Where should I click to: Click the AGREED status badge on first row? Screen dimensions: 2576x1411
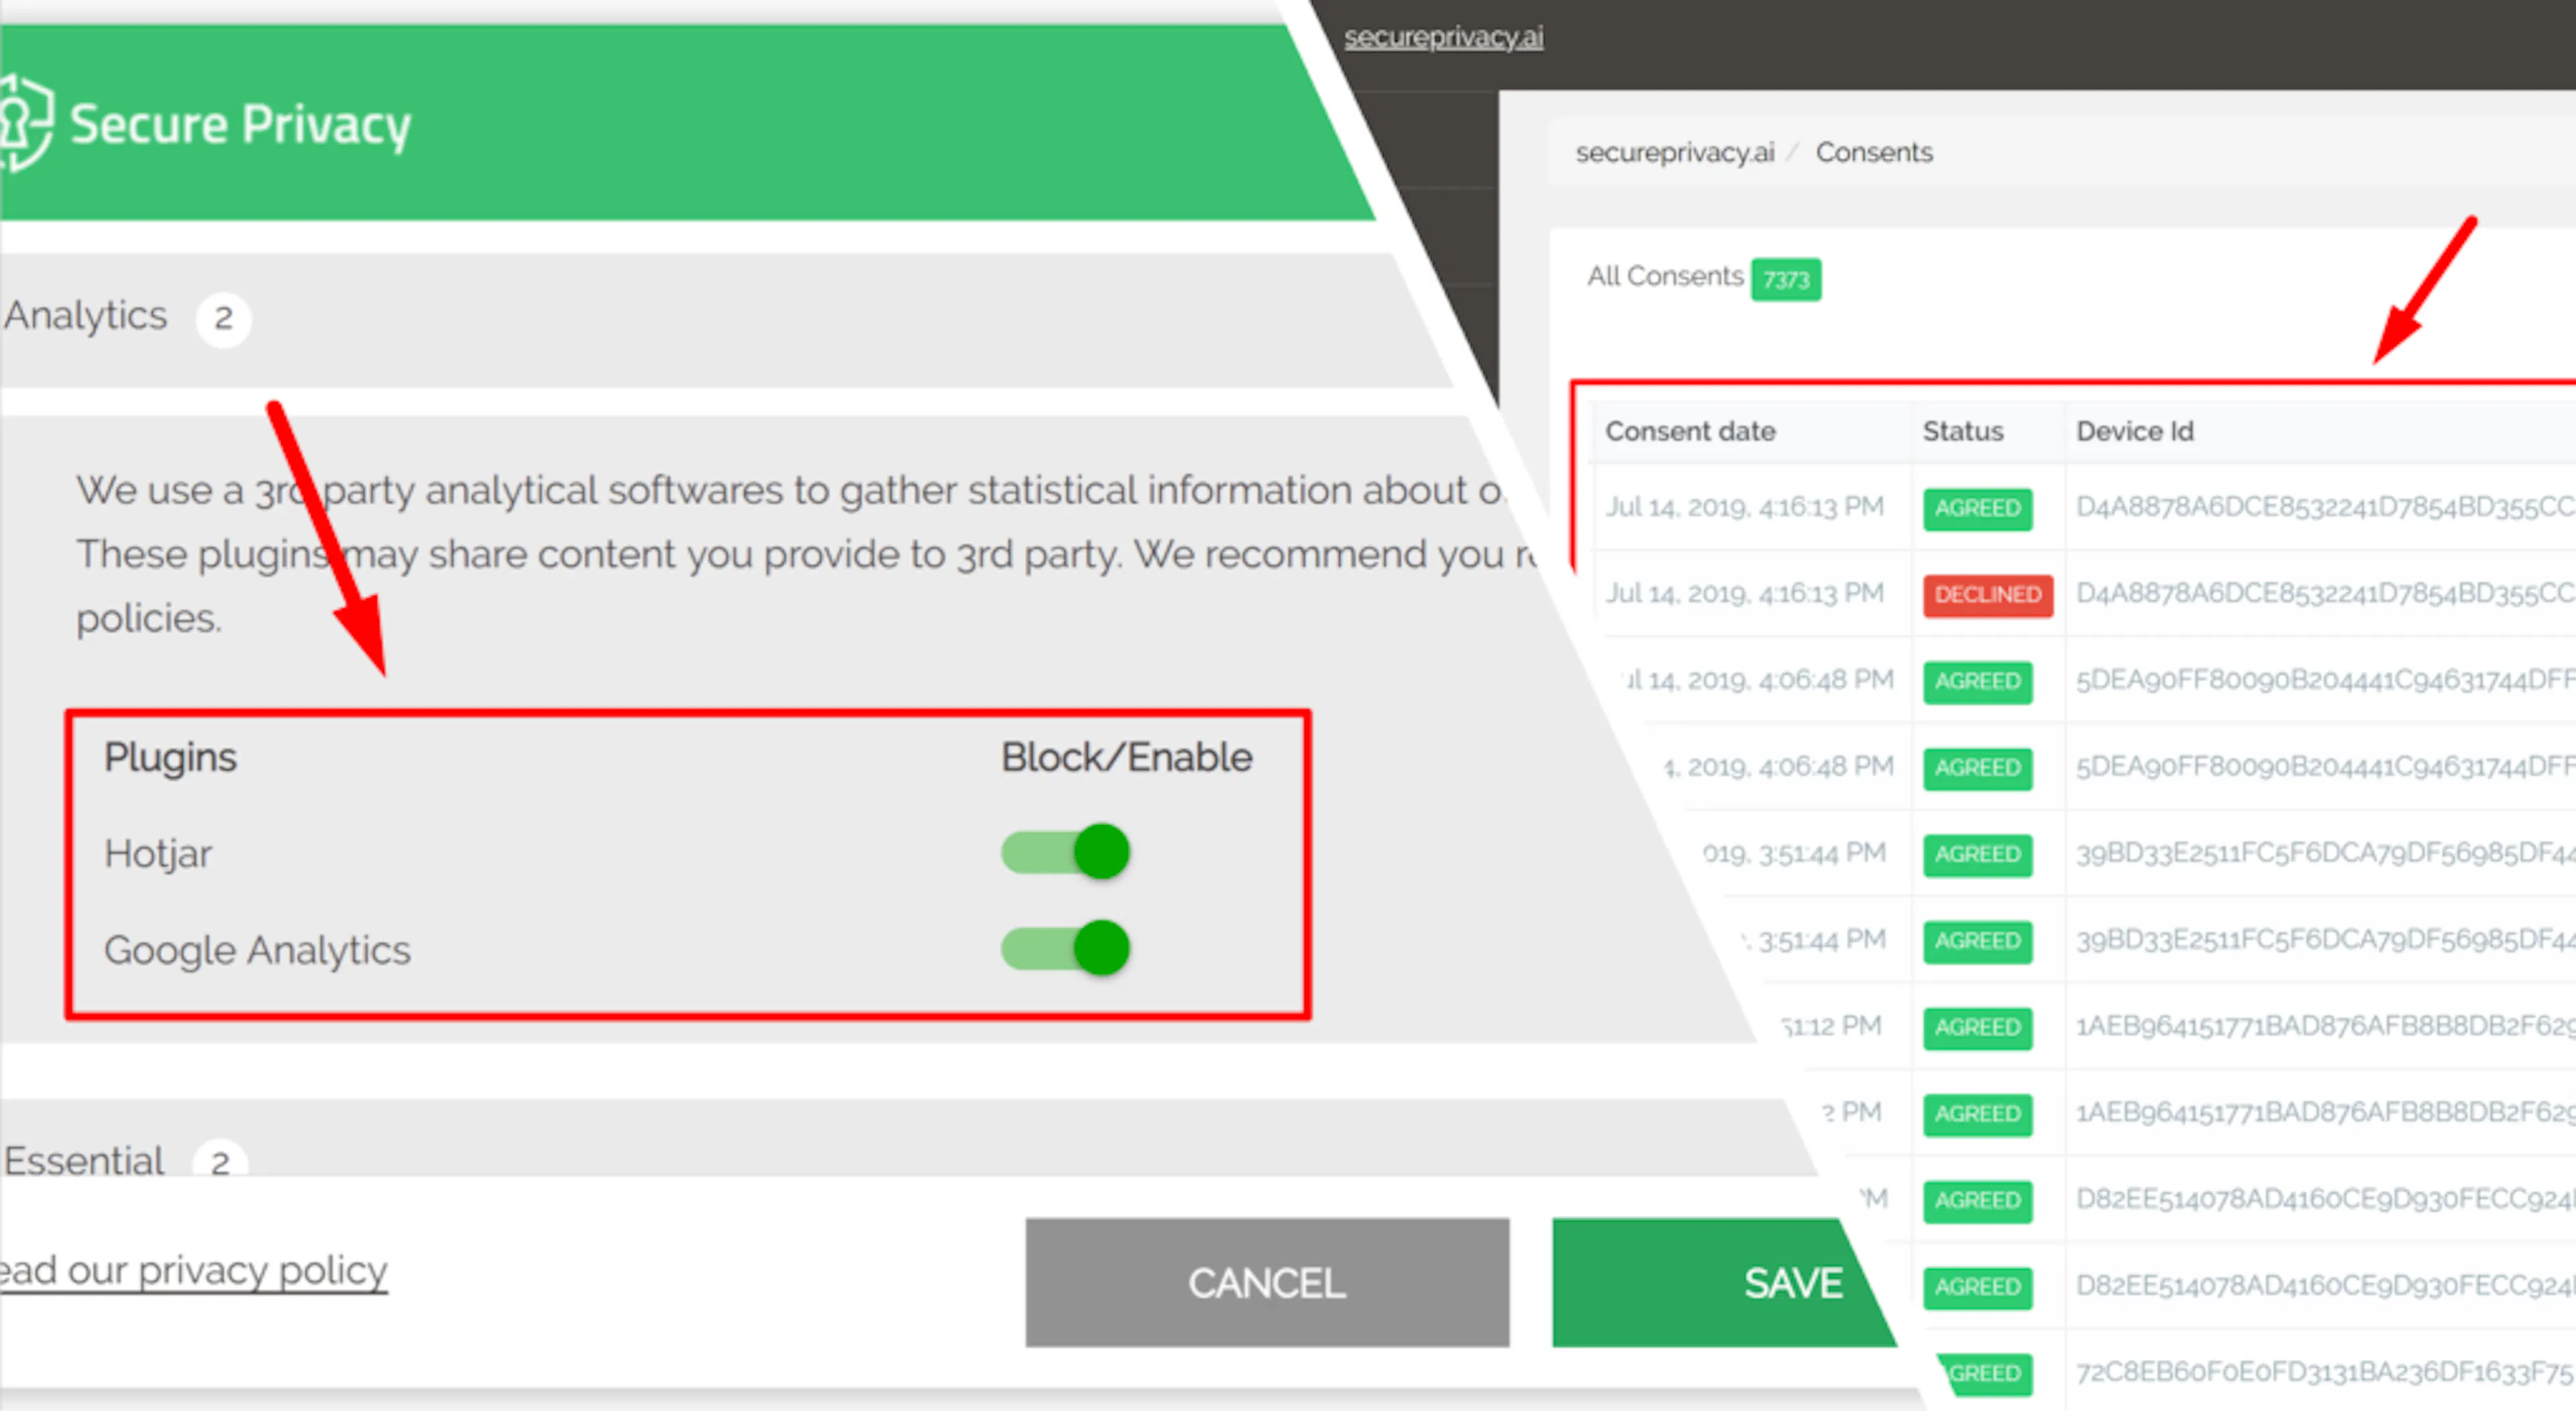tap(1977, 508)
